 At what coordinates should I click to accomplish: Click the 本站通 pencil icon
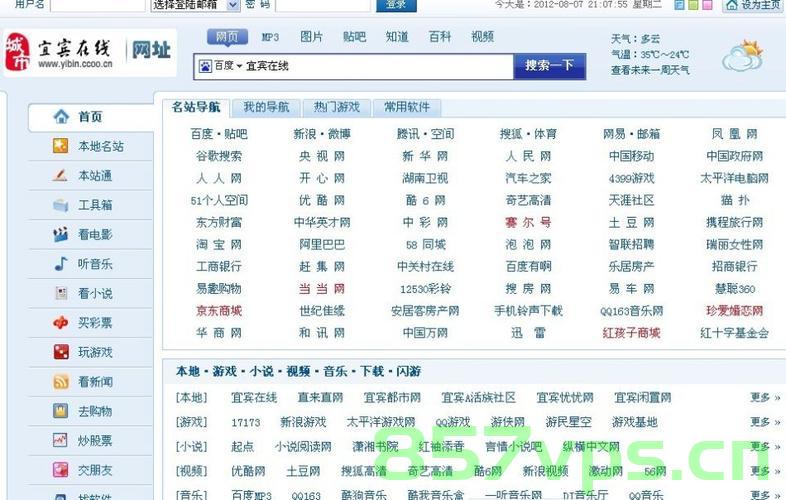(x=60, y=176)
